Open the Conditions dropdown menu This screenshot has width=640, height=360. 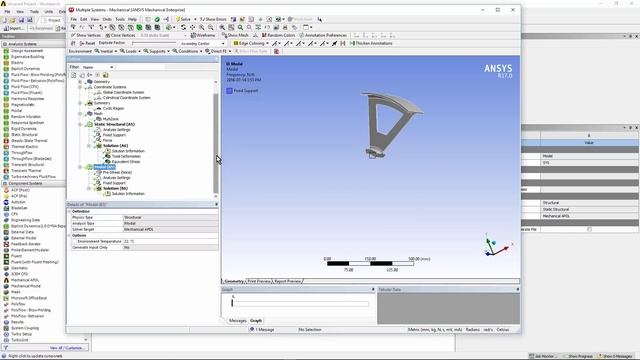pyautogui.click(x=187, y=51)
